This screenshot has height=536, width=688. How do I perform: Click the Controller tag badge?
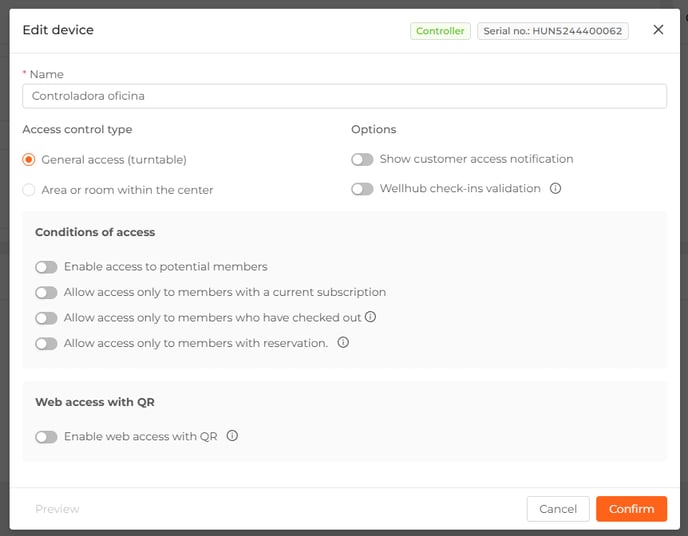coord(440,31)
